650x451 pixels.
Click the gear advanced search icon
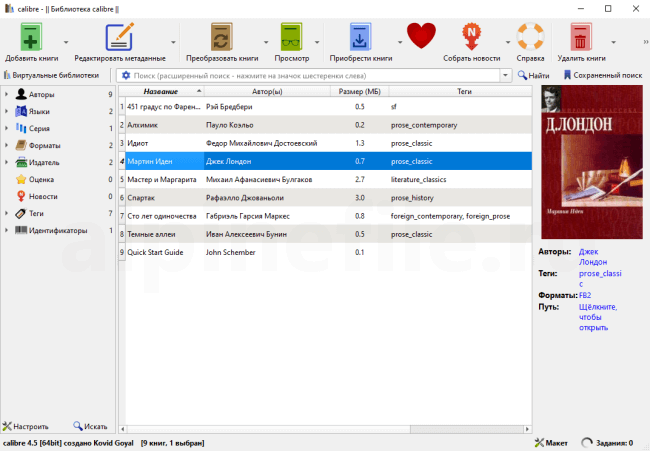point(126,75)
